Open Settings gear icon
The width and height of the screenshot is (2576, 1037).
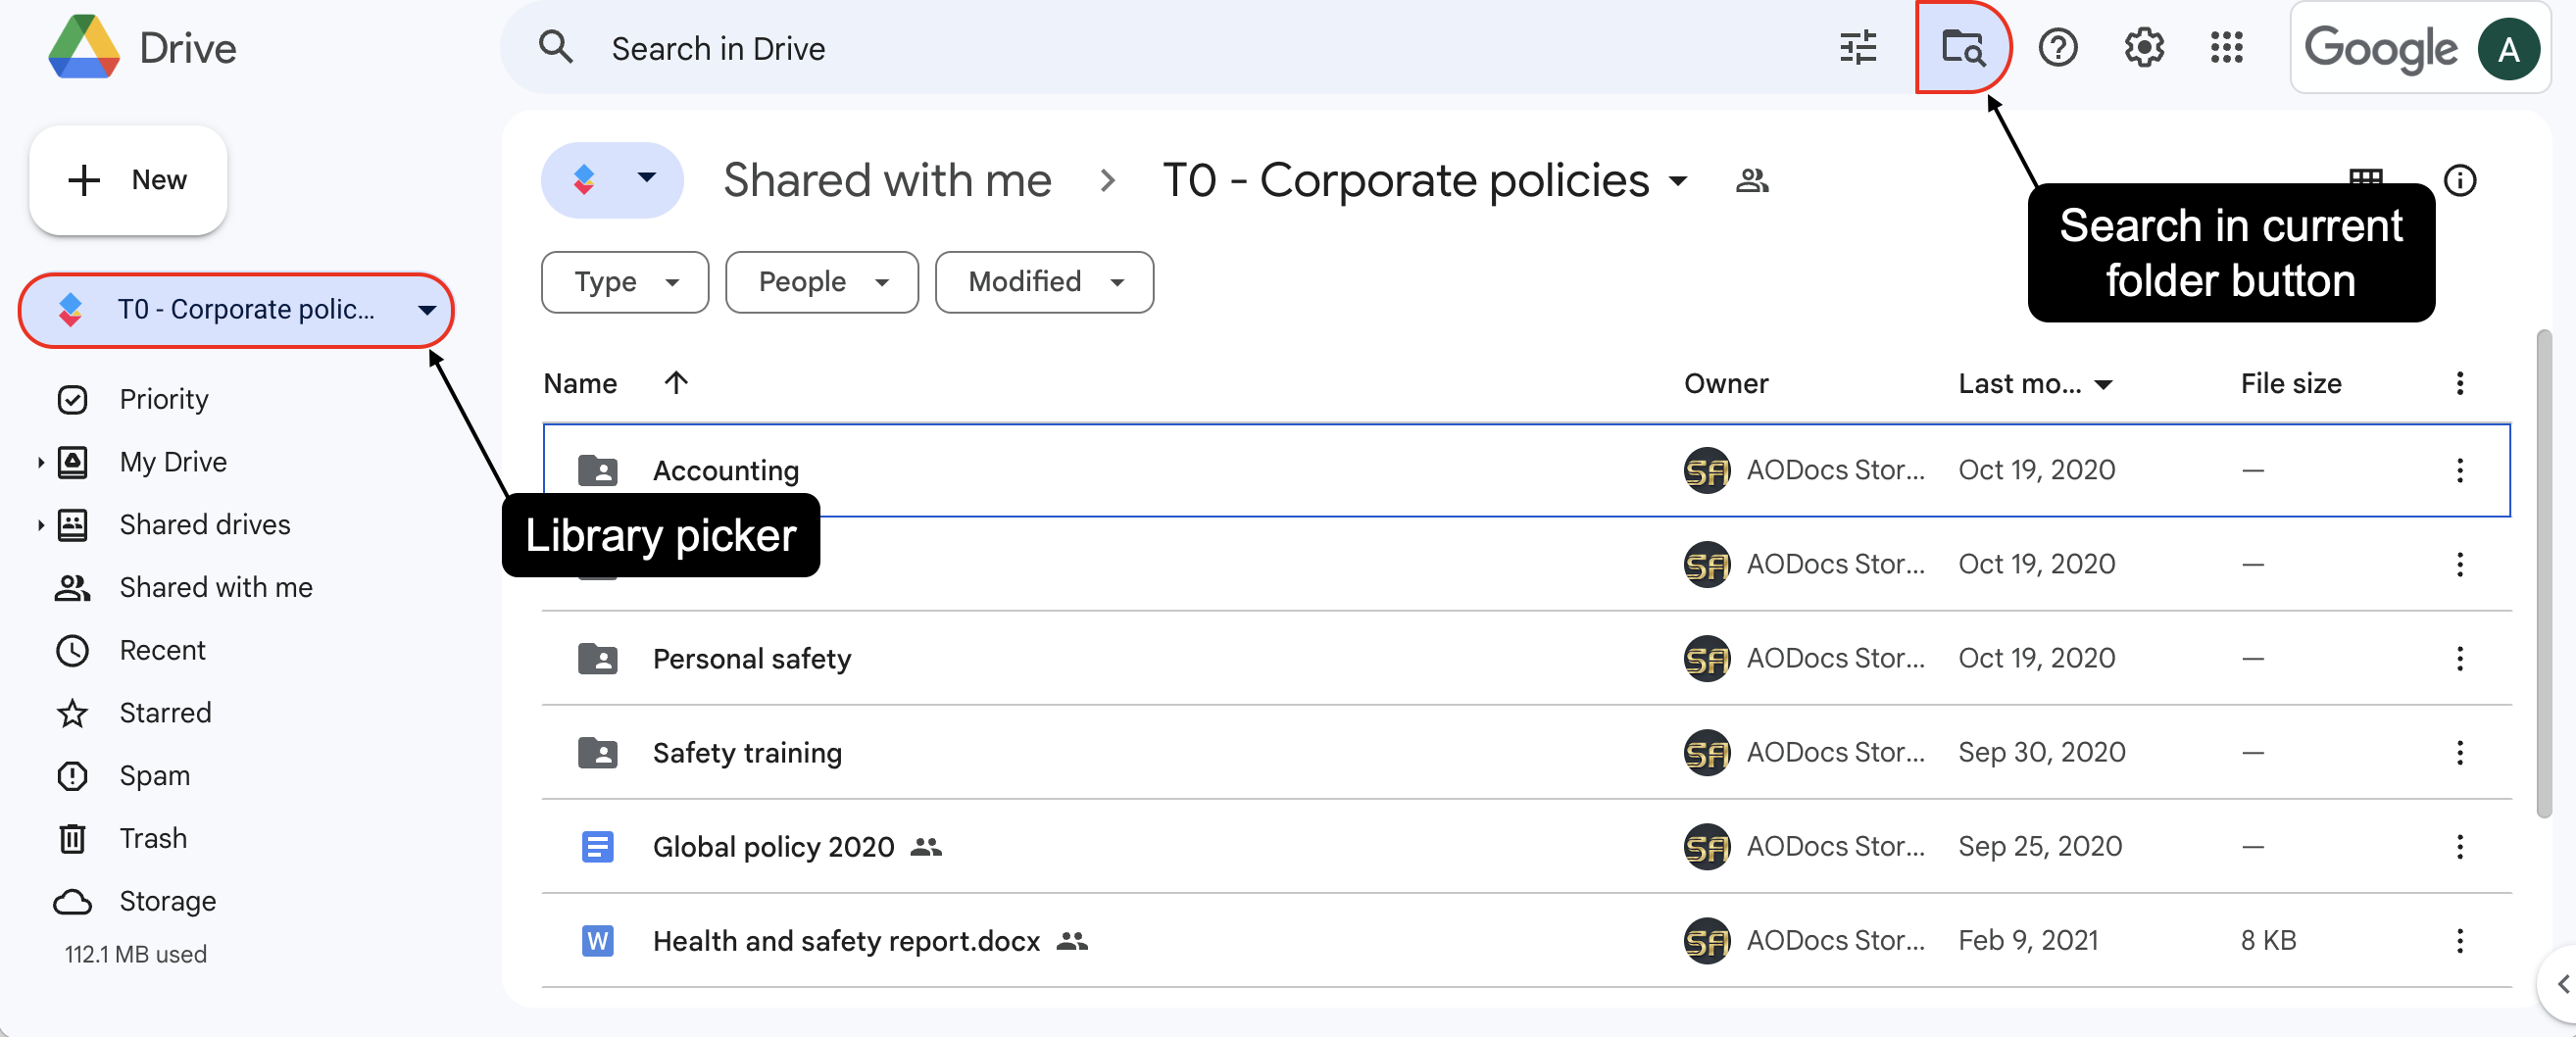2144,47
